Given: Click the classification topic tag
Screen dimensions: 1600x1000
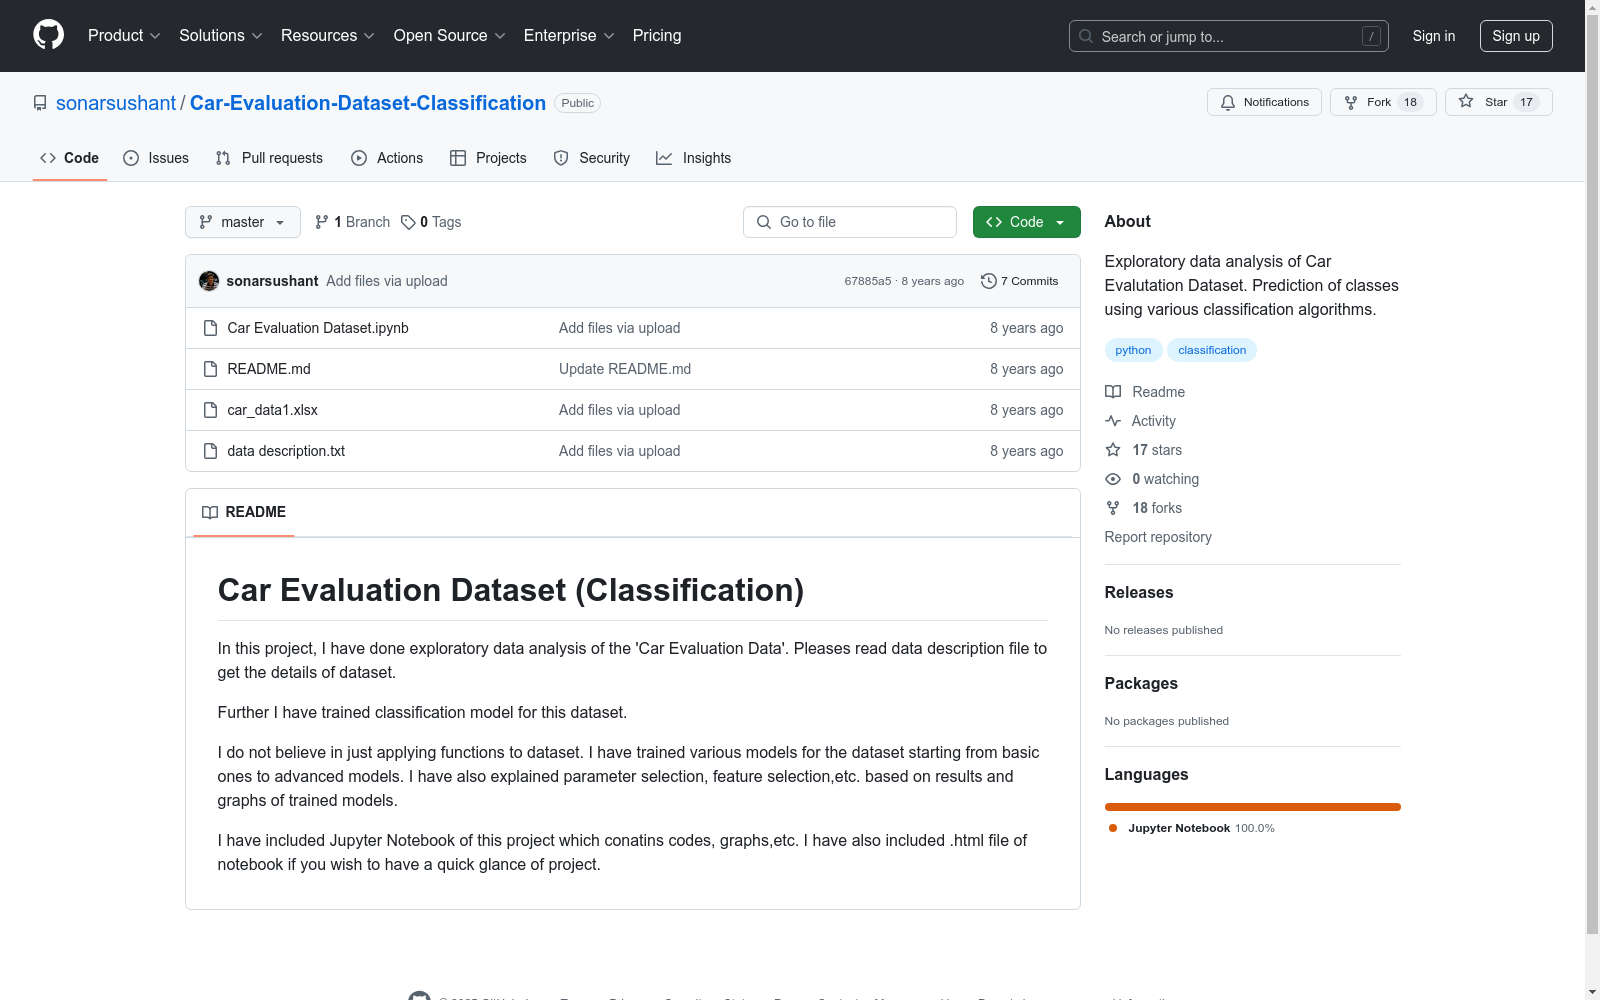Looking at the screenshot, I should tap(1212, 350).
